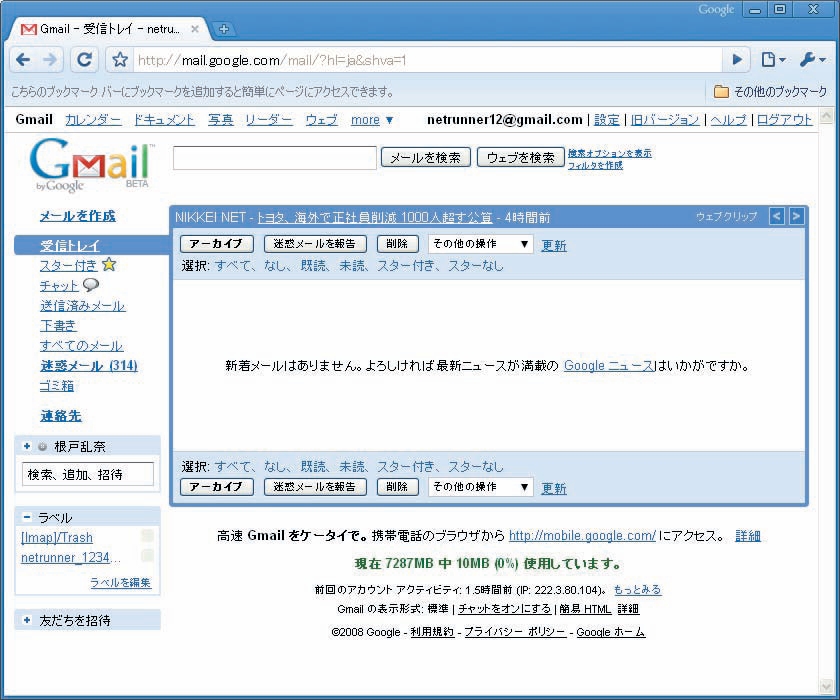Screen dimensions: 840x700
Task: Click ラベルを編集 link
Action: 121,583
